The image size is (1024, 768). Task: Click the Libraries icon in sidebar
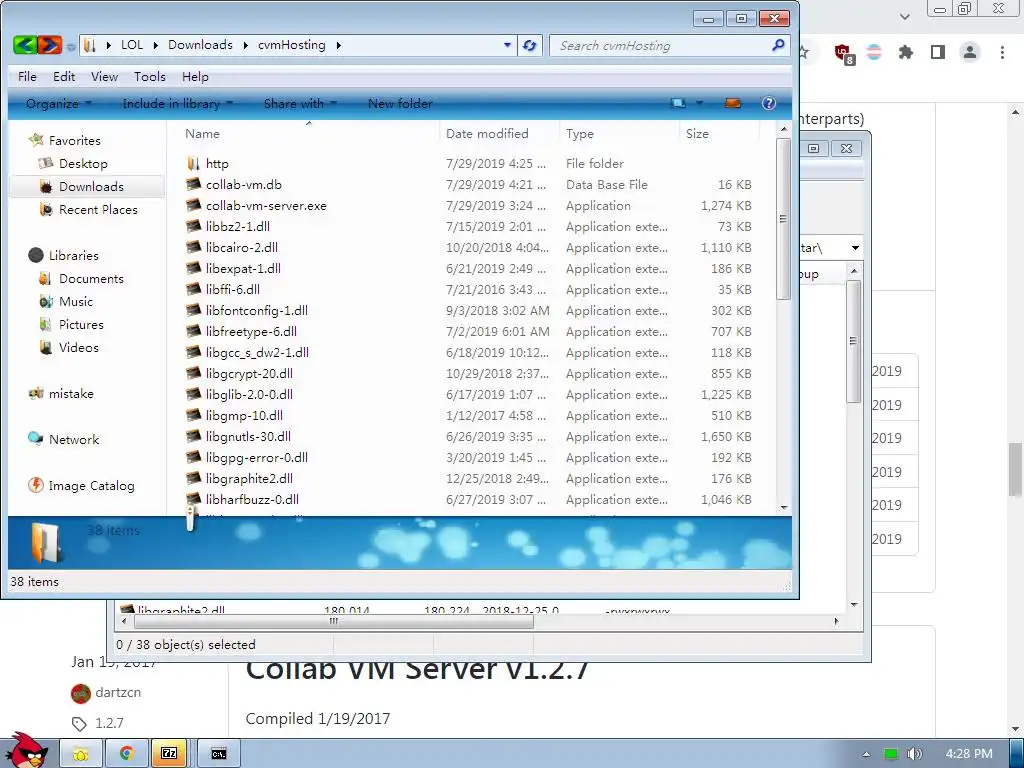36,255
